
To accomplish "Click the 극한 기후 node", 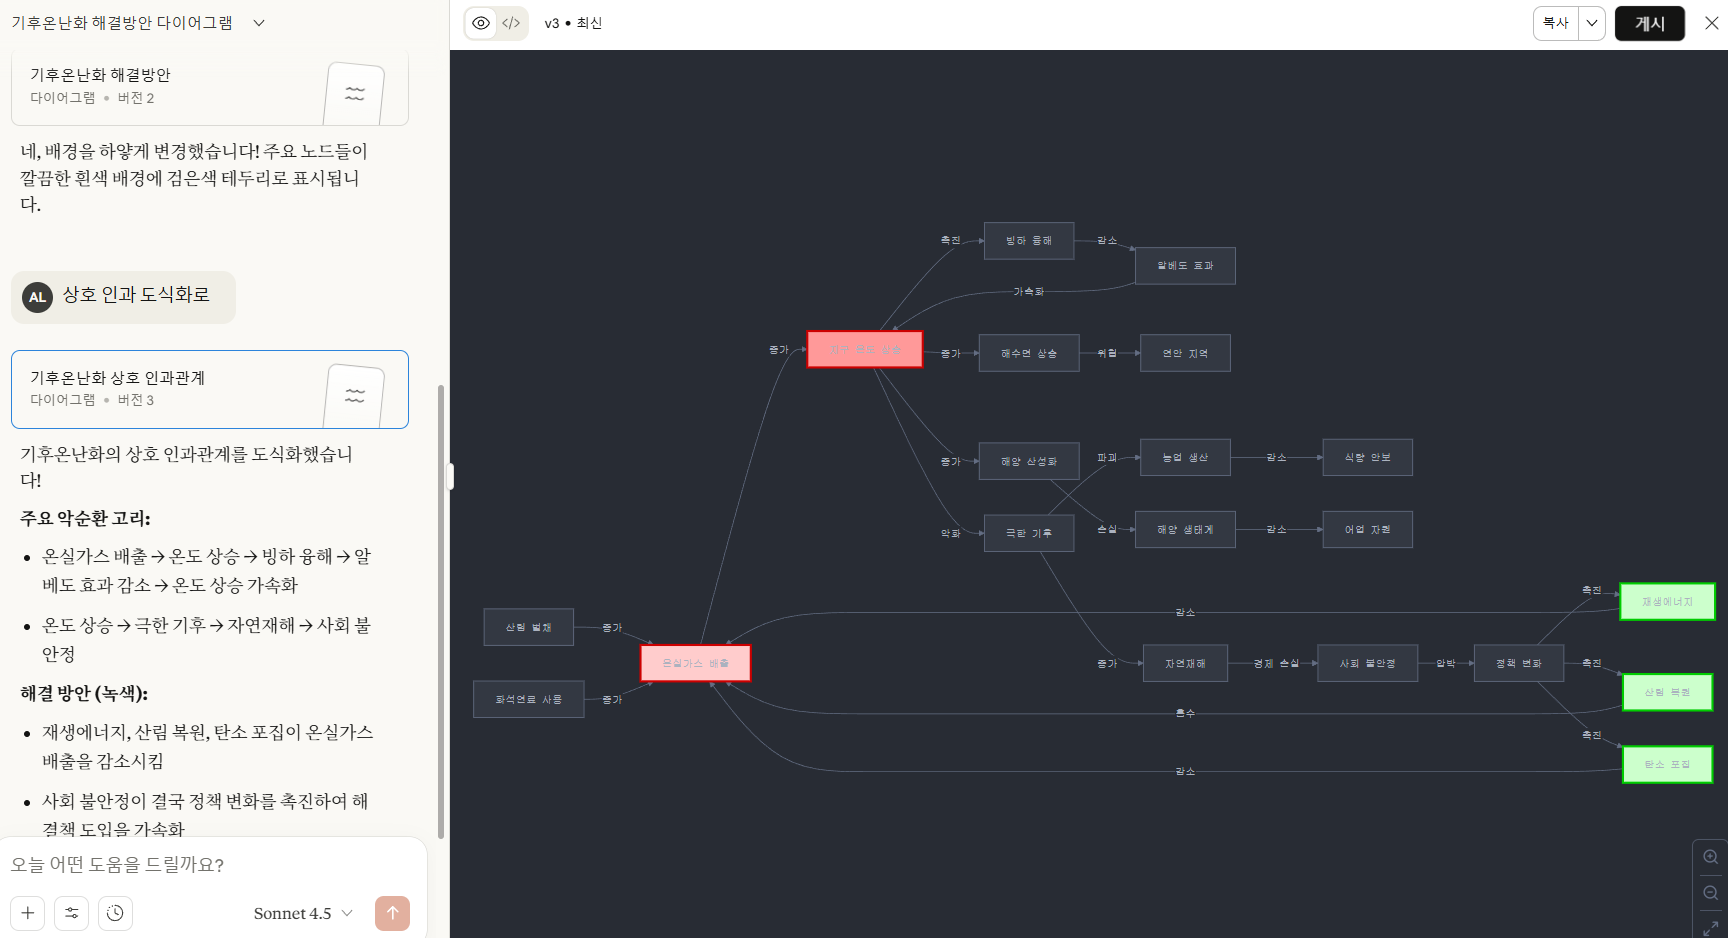I will (x=1029, y=533).
